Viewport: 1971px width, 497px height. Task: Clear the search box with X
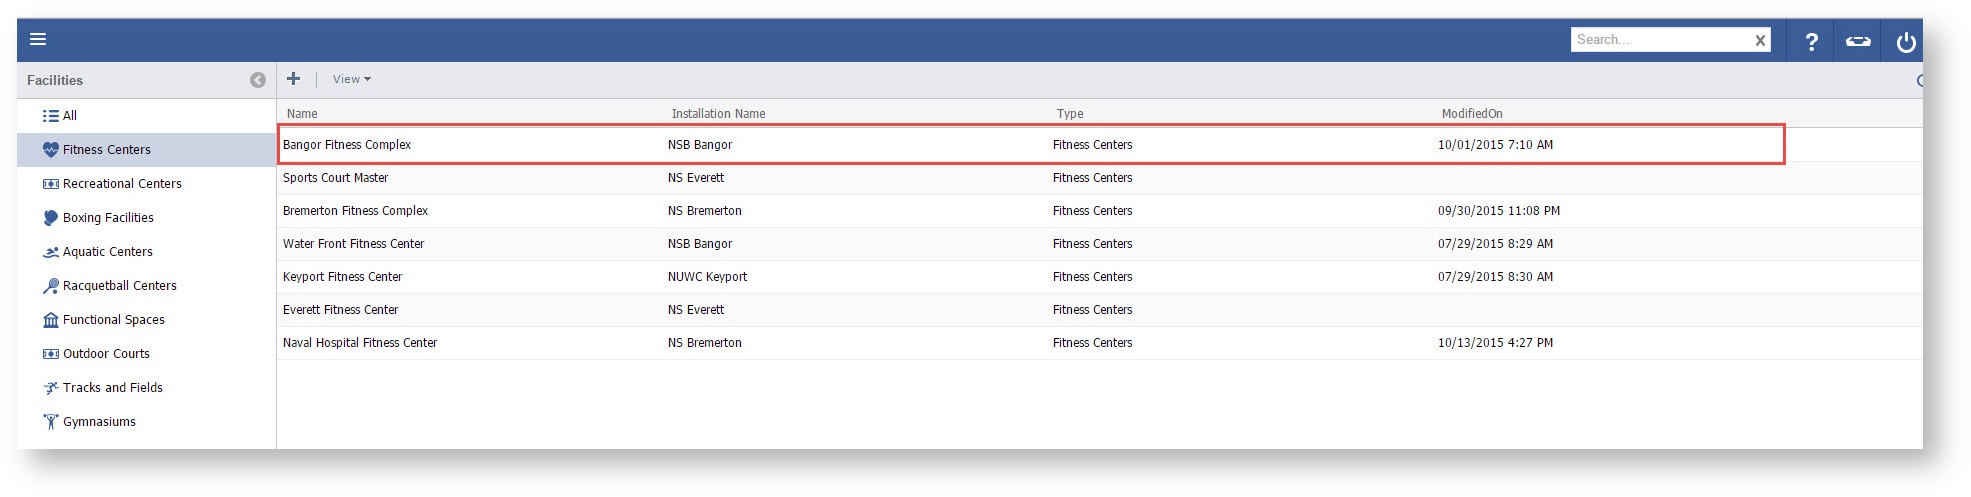(1759, 40)
